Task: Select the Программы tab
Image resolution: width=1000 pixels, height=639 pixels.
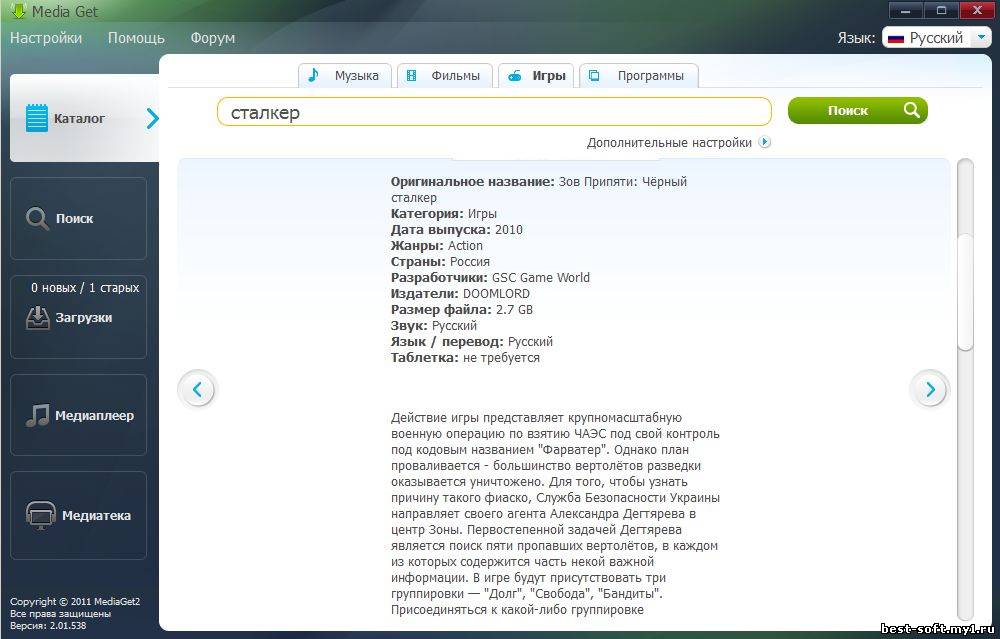Action: pos(638,76)
